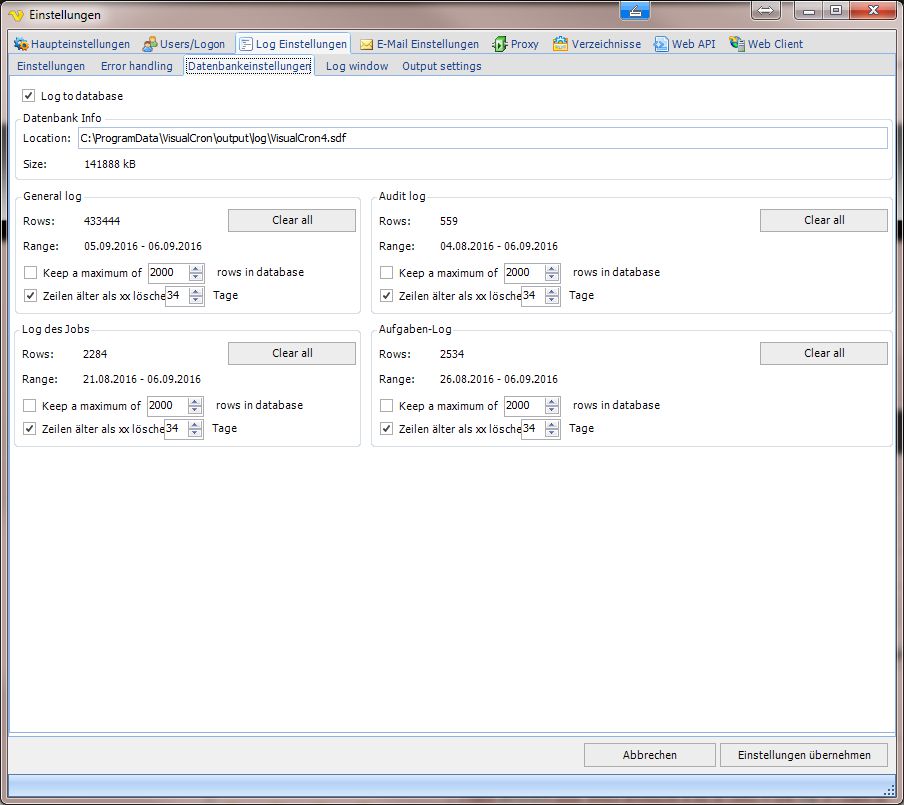
Task: Click the Users/Logon tab icon
Action: (150, 44)
